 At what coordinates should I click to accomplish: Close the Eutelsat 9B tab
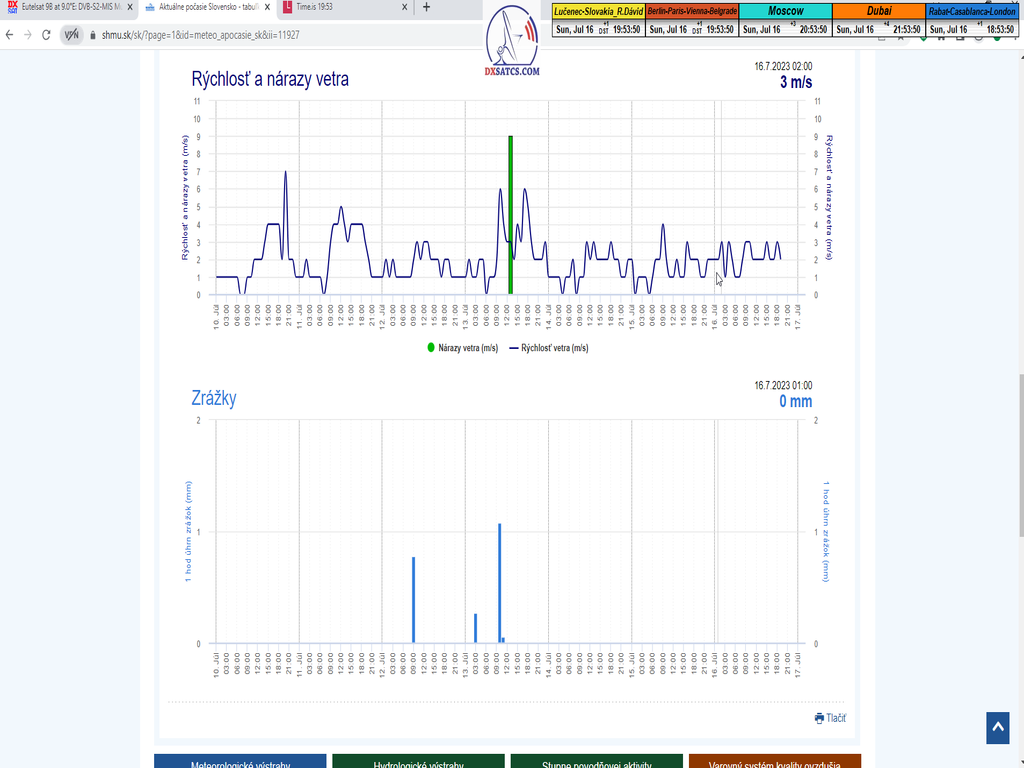130,7
